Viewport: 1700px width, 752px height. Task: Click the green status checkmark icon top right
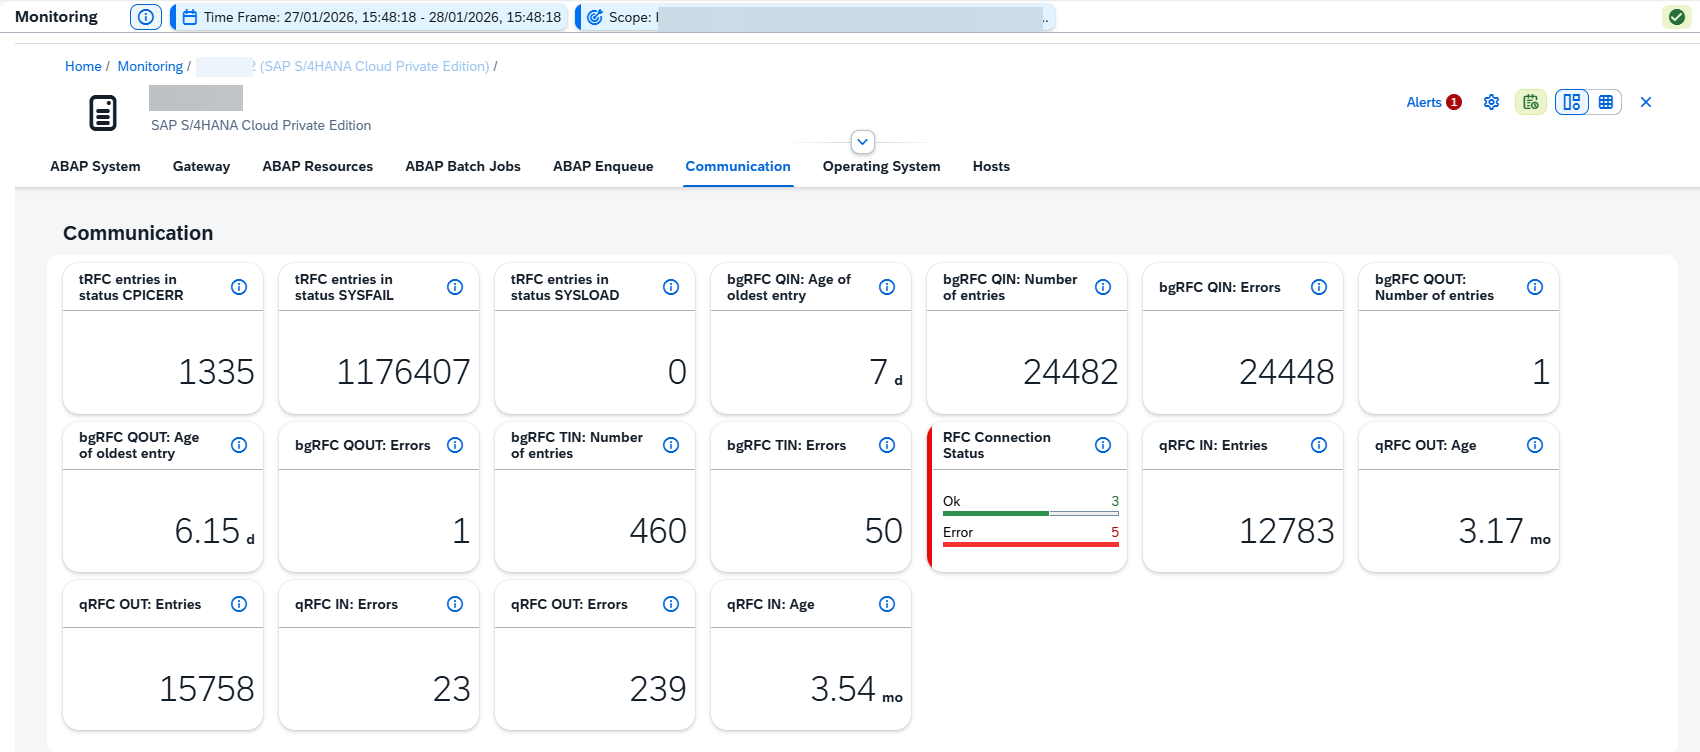pos(1677,17)
